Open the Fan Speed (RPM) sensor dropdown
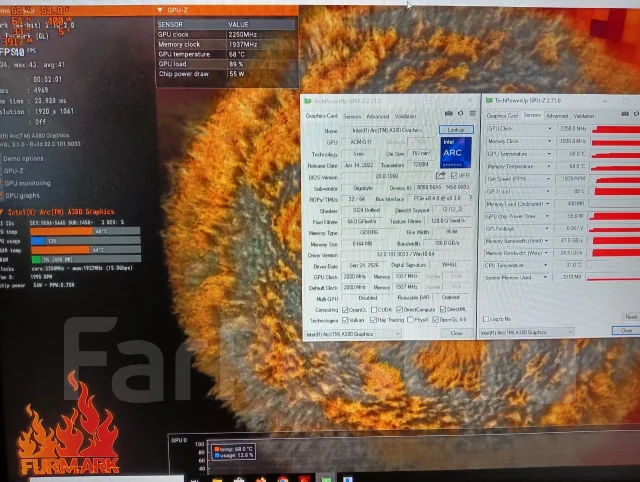 click(548, 179)
